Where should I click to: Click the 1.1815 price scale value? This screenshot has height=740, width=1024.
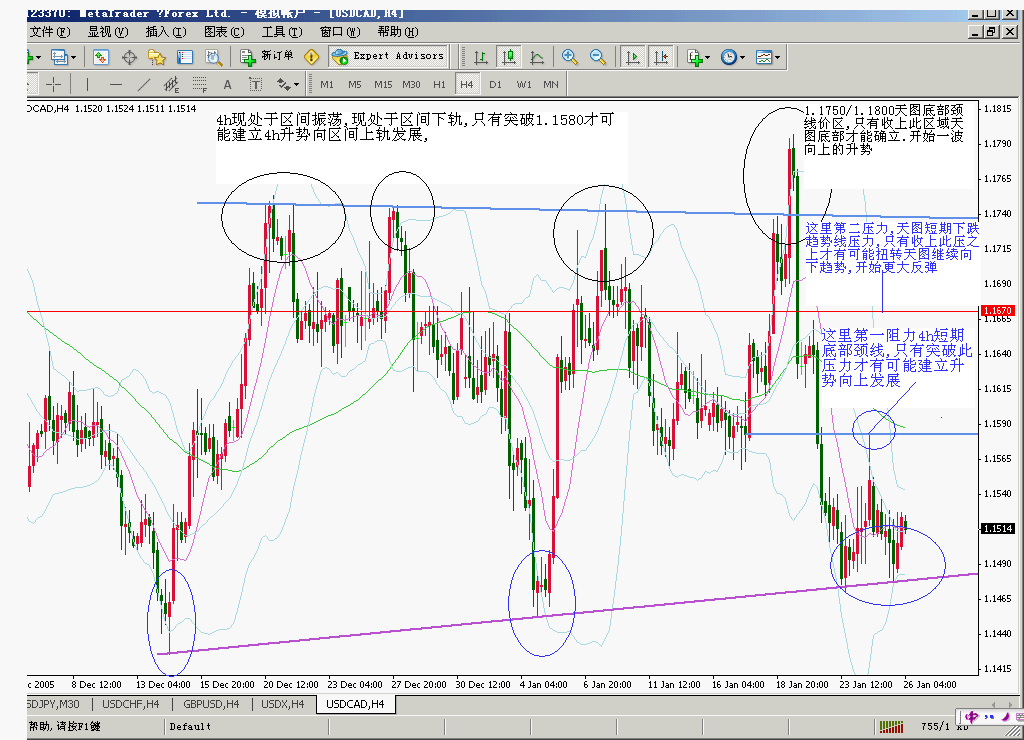click(998, 108)
